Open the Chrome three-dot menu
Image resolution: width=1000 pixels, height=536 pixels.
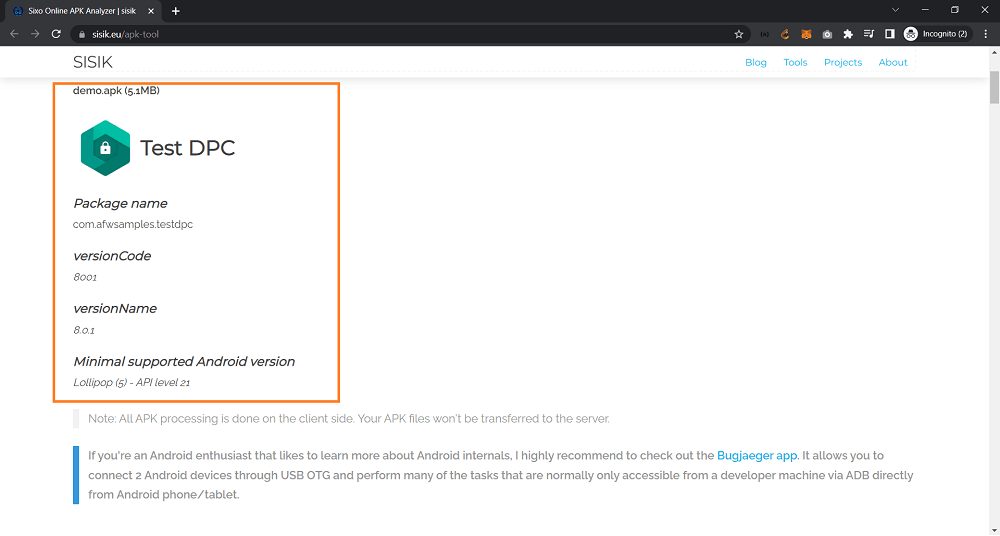pyautogui.click(x=986, y=34)
